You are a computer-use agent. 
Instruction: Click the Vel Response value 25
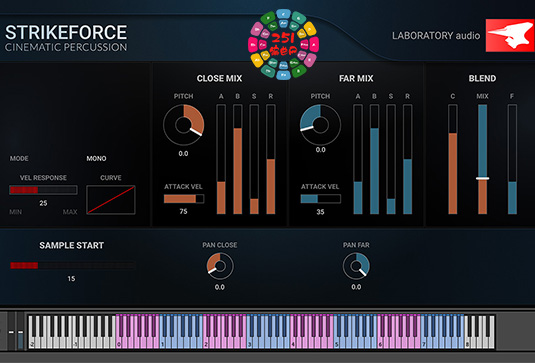43,203
